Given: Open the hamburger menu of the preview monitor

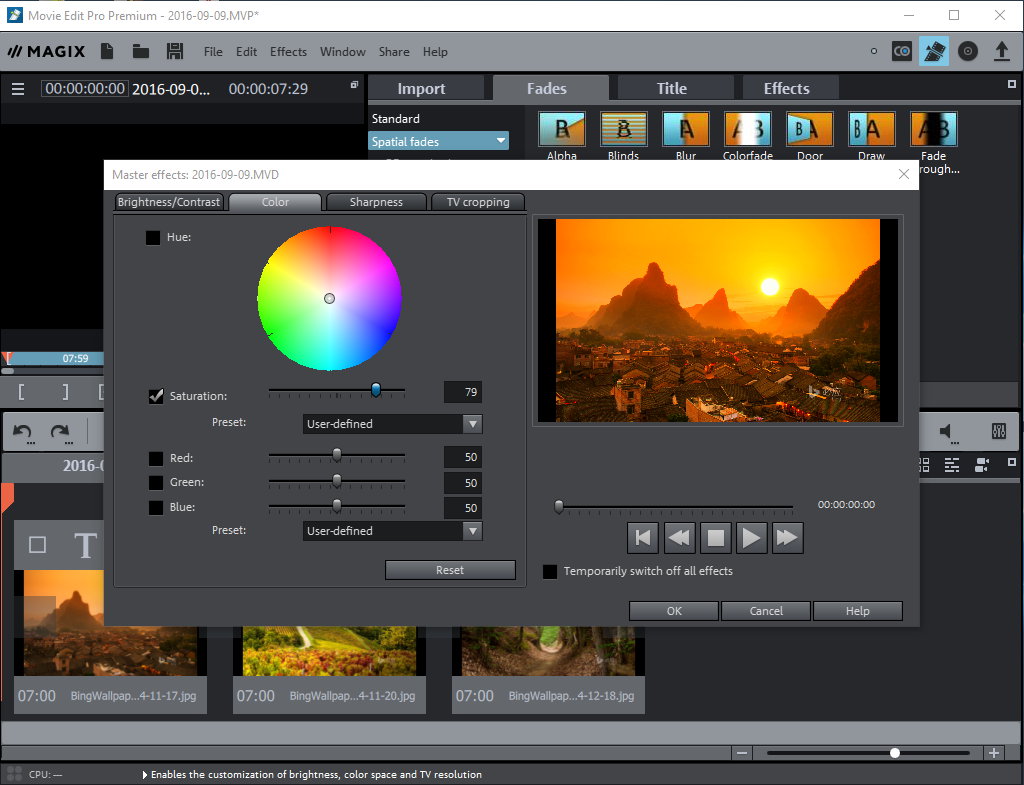Looking at the screenshot, I should pos(18,89).
